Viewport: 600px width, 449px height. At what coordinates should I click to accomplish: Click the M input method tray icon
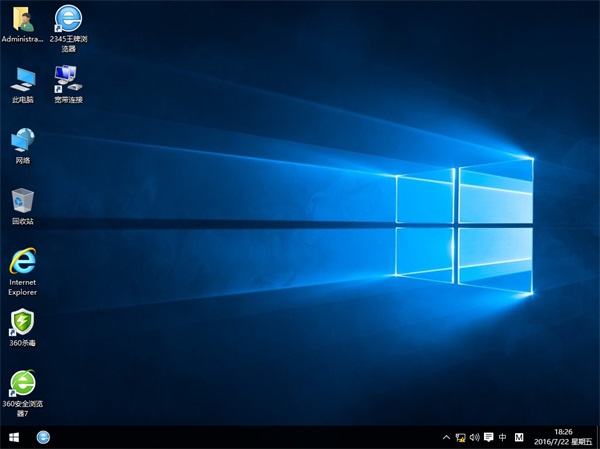518,438
